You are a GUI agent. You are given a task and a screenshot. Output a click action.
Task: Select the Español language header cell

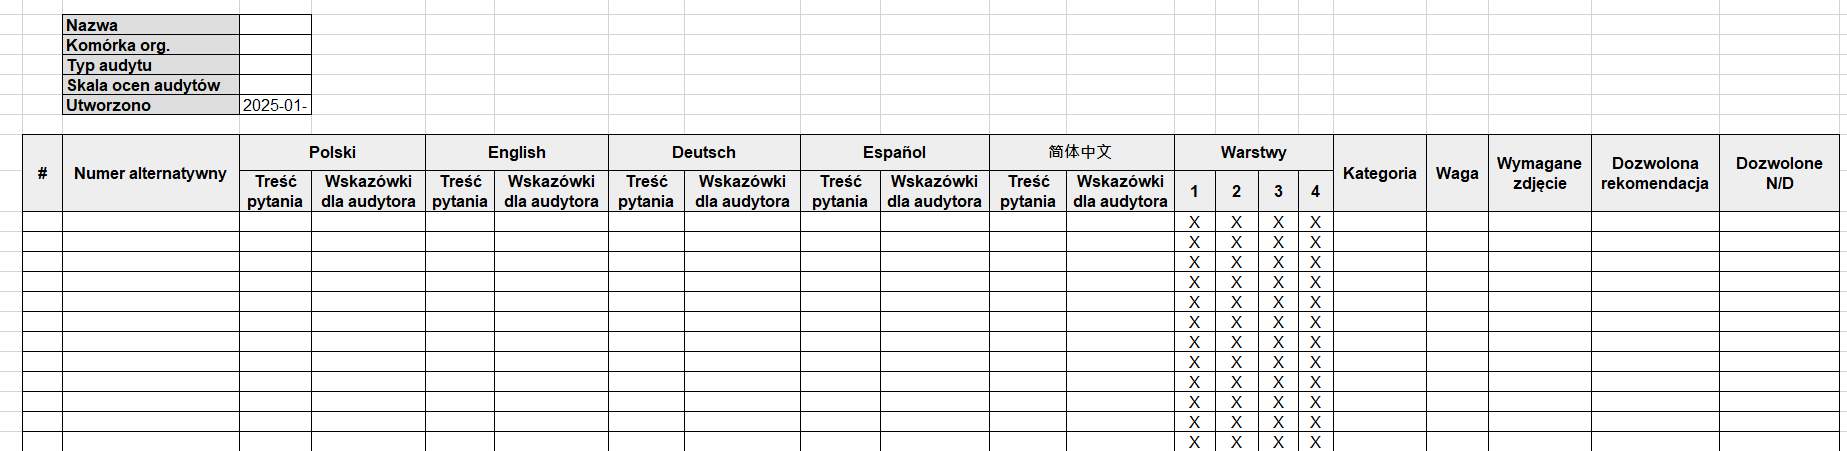click(894, 152)
